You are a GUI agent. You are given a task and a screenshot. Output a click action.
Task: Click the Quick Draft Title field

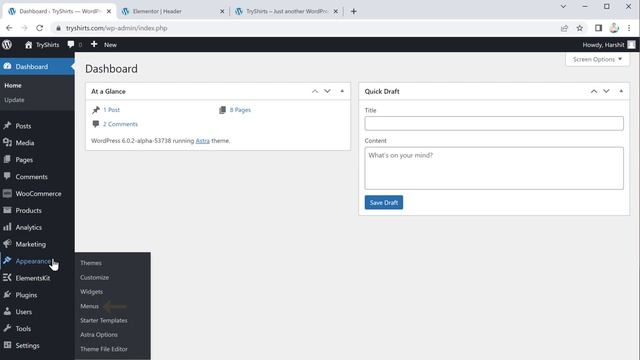pyautogui.click(x=494, y=123)
